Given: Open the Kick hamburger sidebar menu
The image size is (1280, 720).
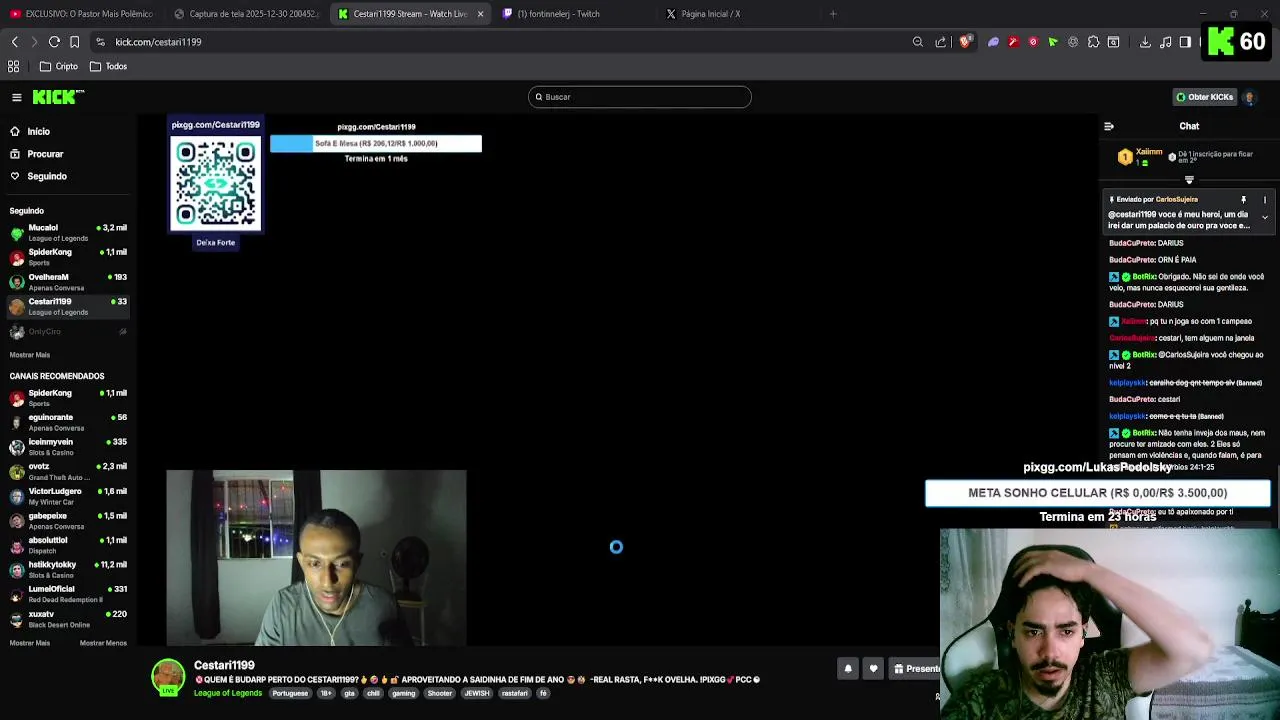Looking at the screenshot, I should 17,97.
